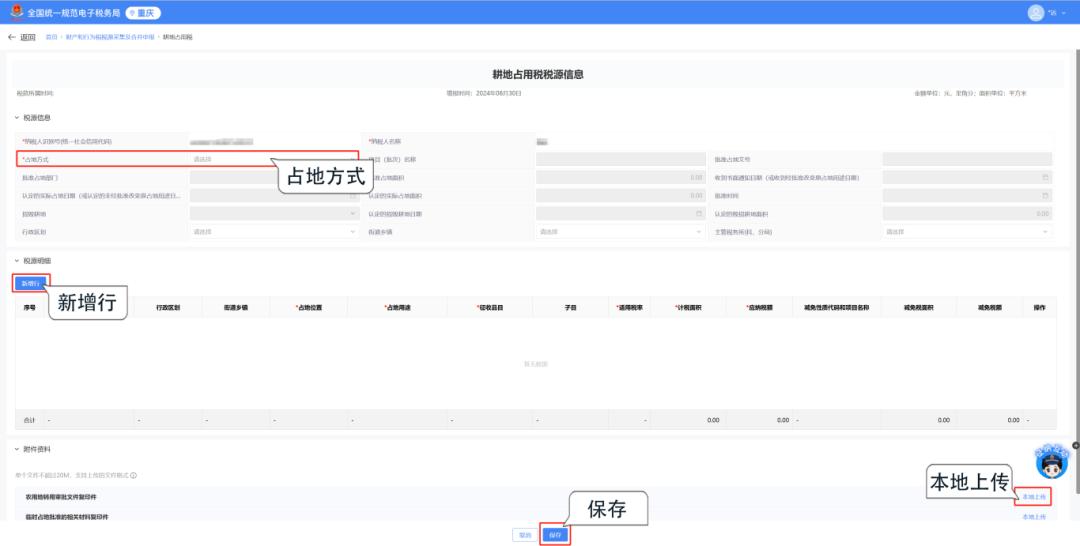This screenshot has width=1080, height=546.
Task: Click the 新增行 button
Action: point(32,283)
